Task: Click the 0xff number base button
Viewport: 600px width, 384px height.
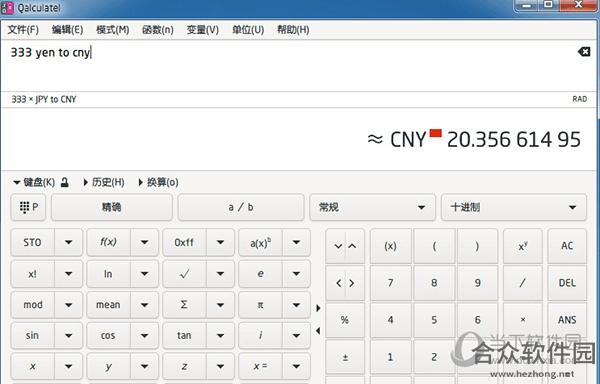Action: (184, 242)
